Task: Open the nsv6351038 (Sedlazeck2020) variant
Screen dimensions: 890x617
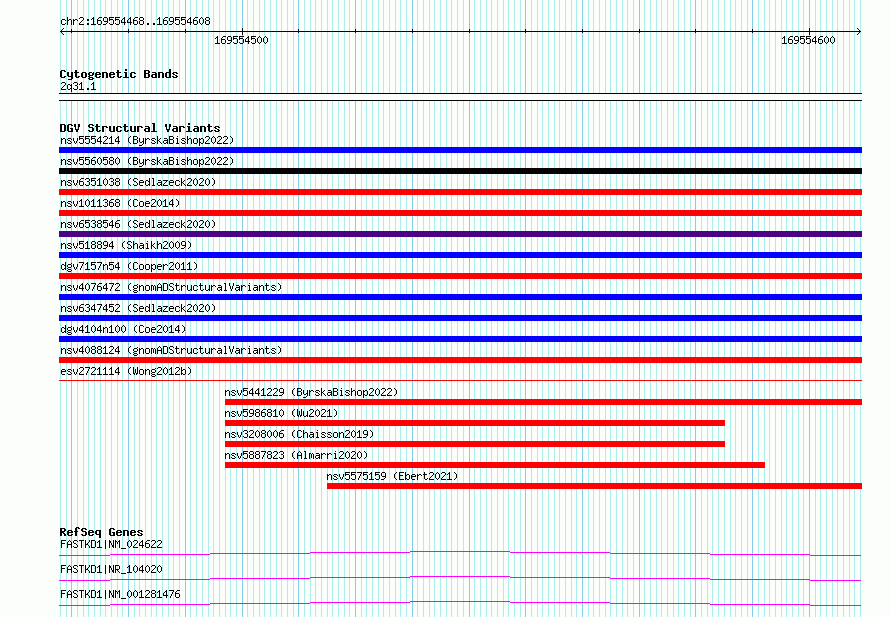Action: (138, 182)
